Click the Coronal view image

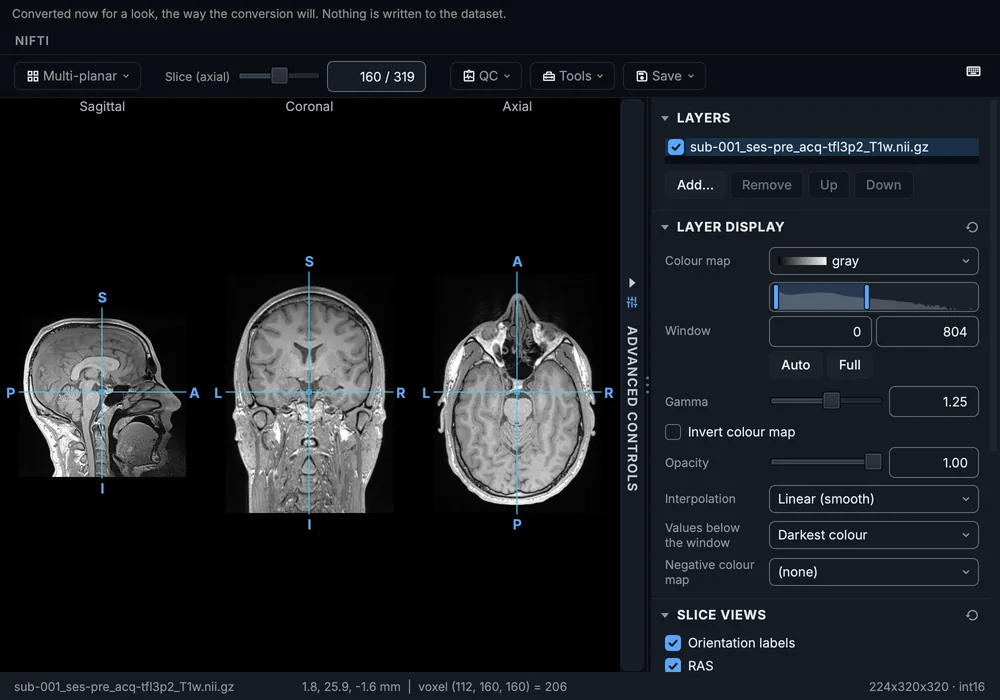tap(309, 393)
